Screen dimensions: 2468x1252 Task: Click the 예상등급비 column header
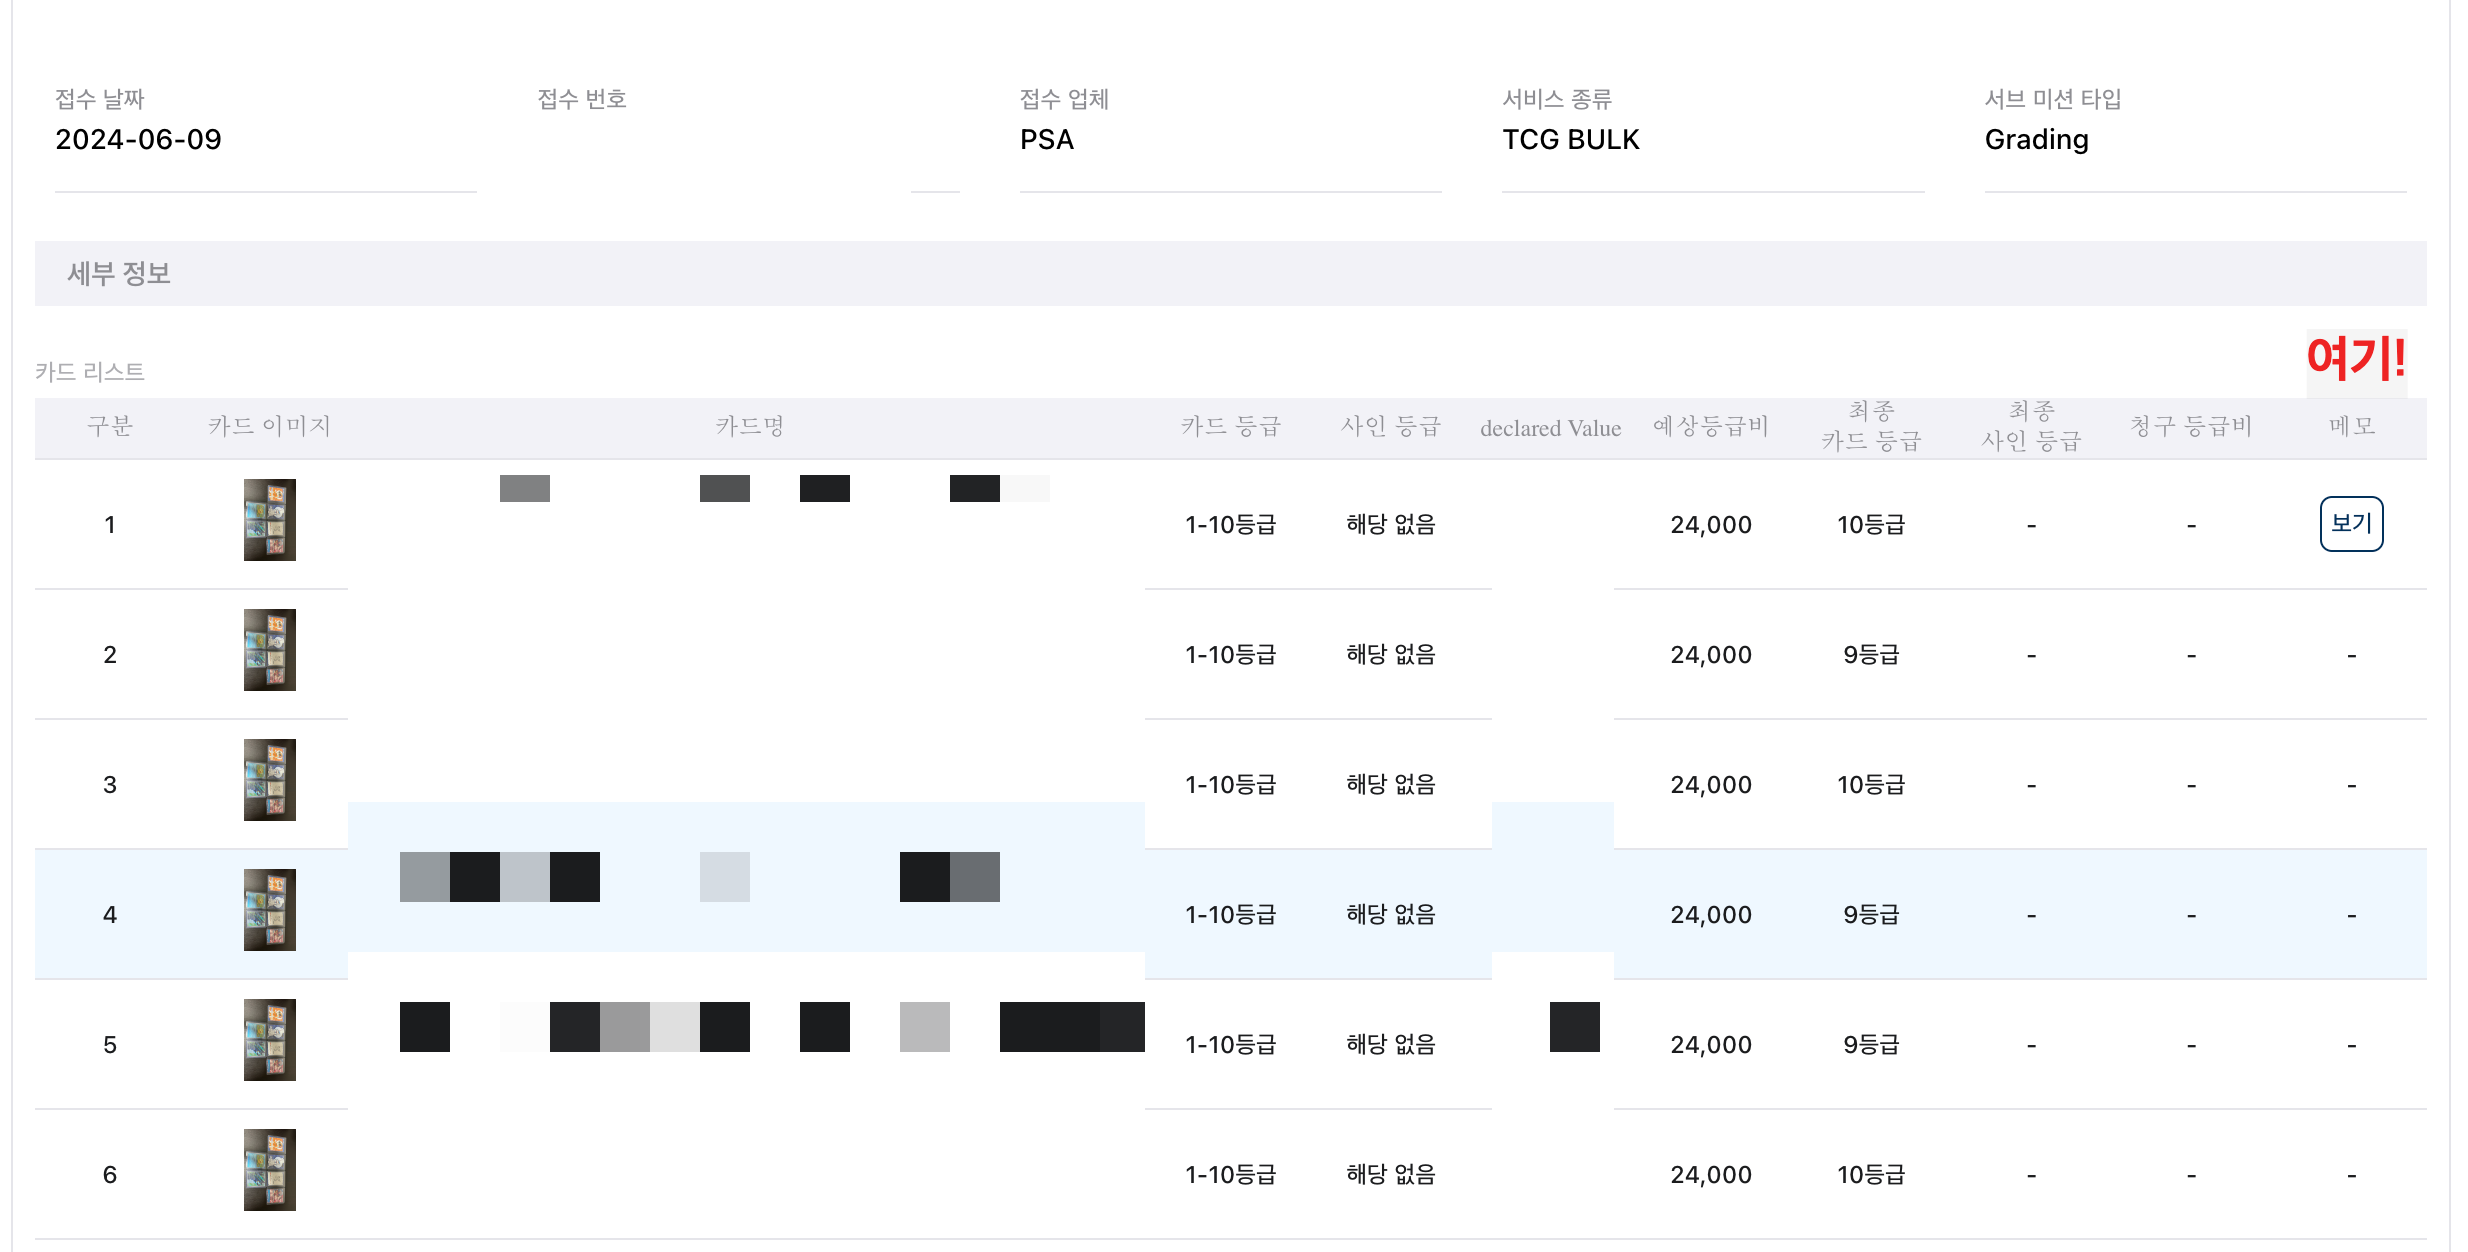click(1711, 427)
